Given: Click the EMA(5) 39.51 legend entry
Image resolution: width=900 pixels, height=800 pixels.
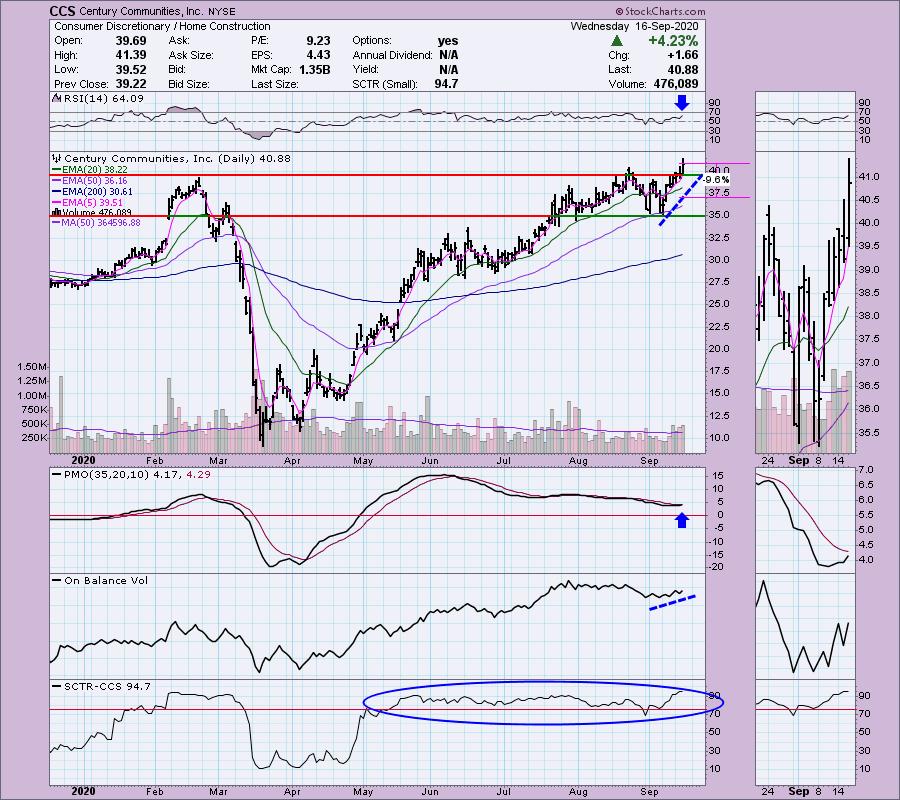Looking at the screenshot, I should pyautogui.click(x=87, y=203).
